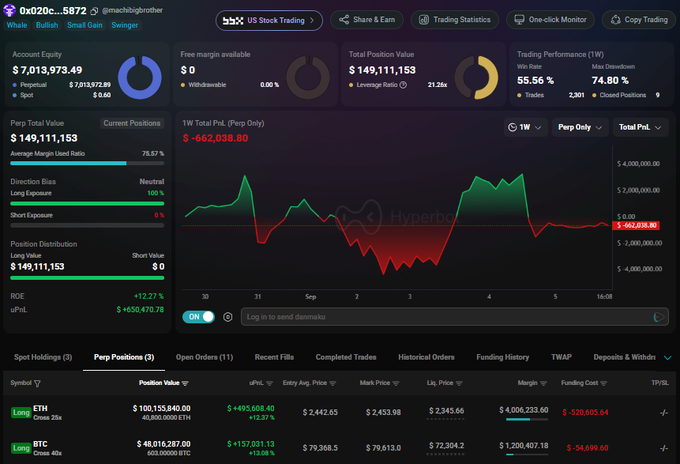Click the send danmaku arrow icon
The width and height of the screenshot is (680, 464).
pos(658,317)
